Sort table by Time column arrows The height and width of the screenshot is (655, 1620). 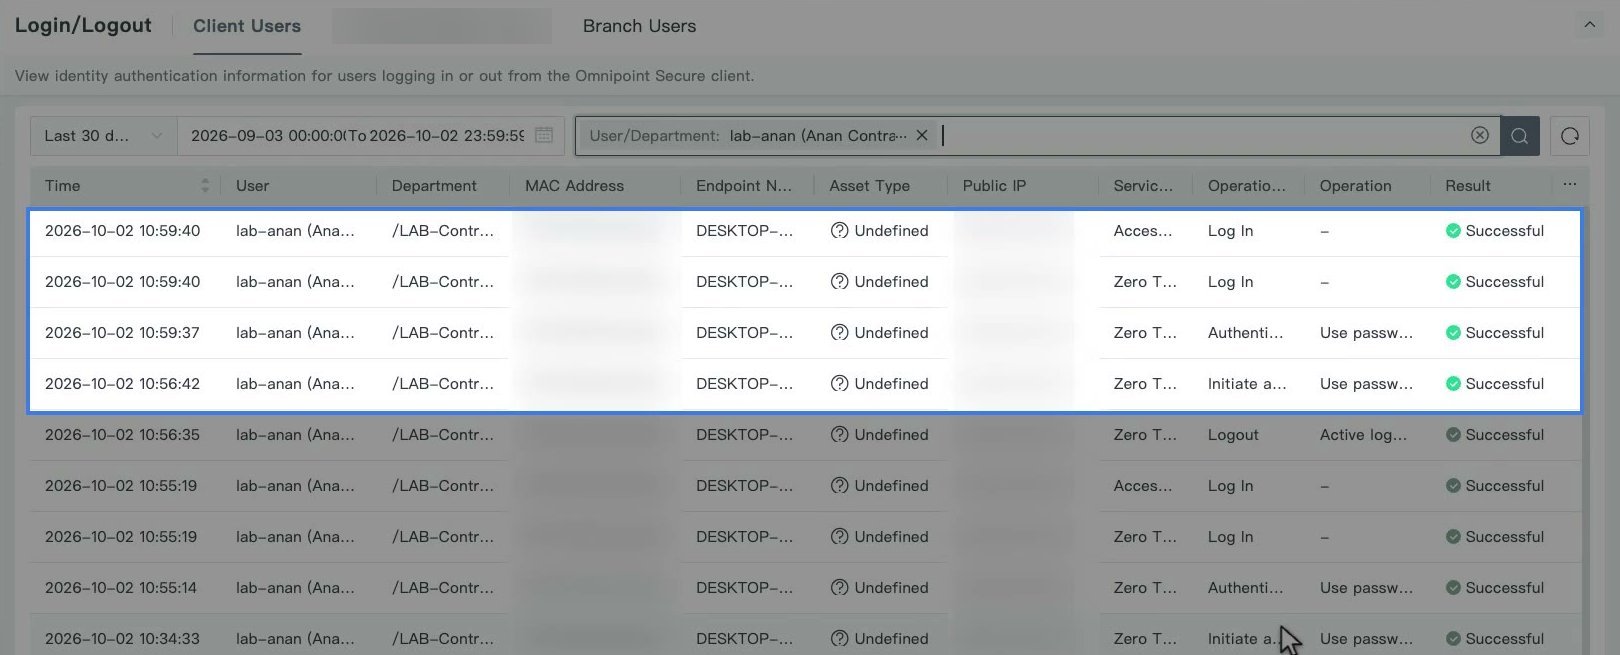205,186
